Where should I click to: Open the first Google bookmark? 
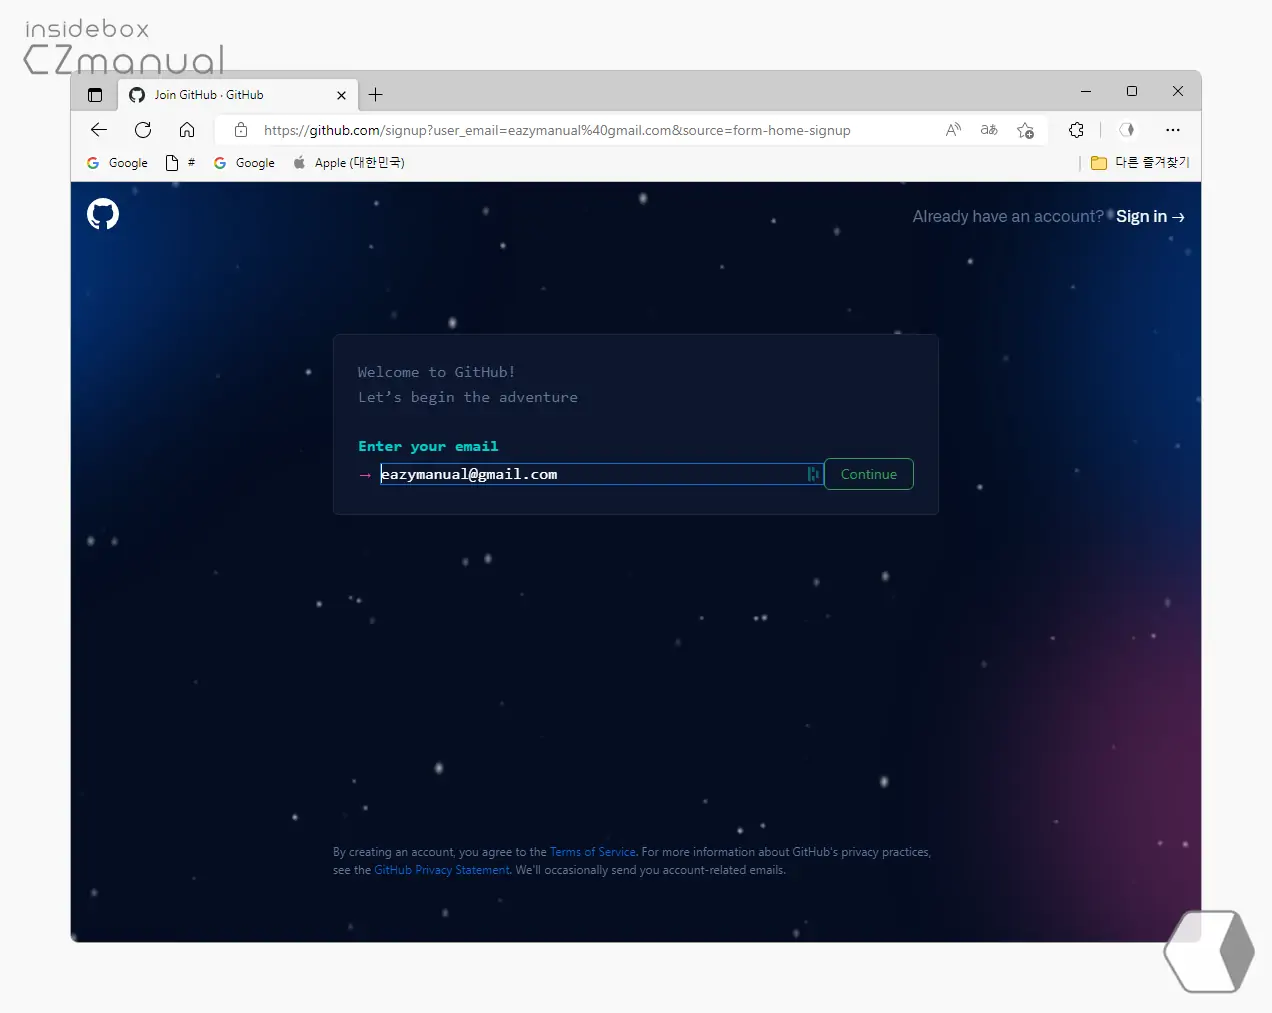tap(117, 163)
